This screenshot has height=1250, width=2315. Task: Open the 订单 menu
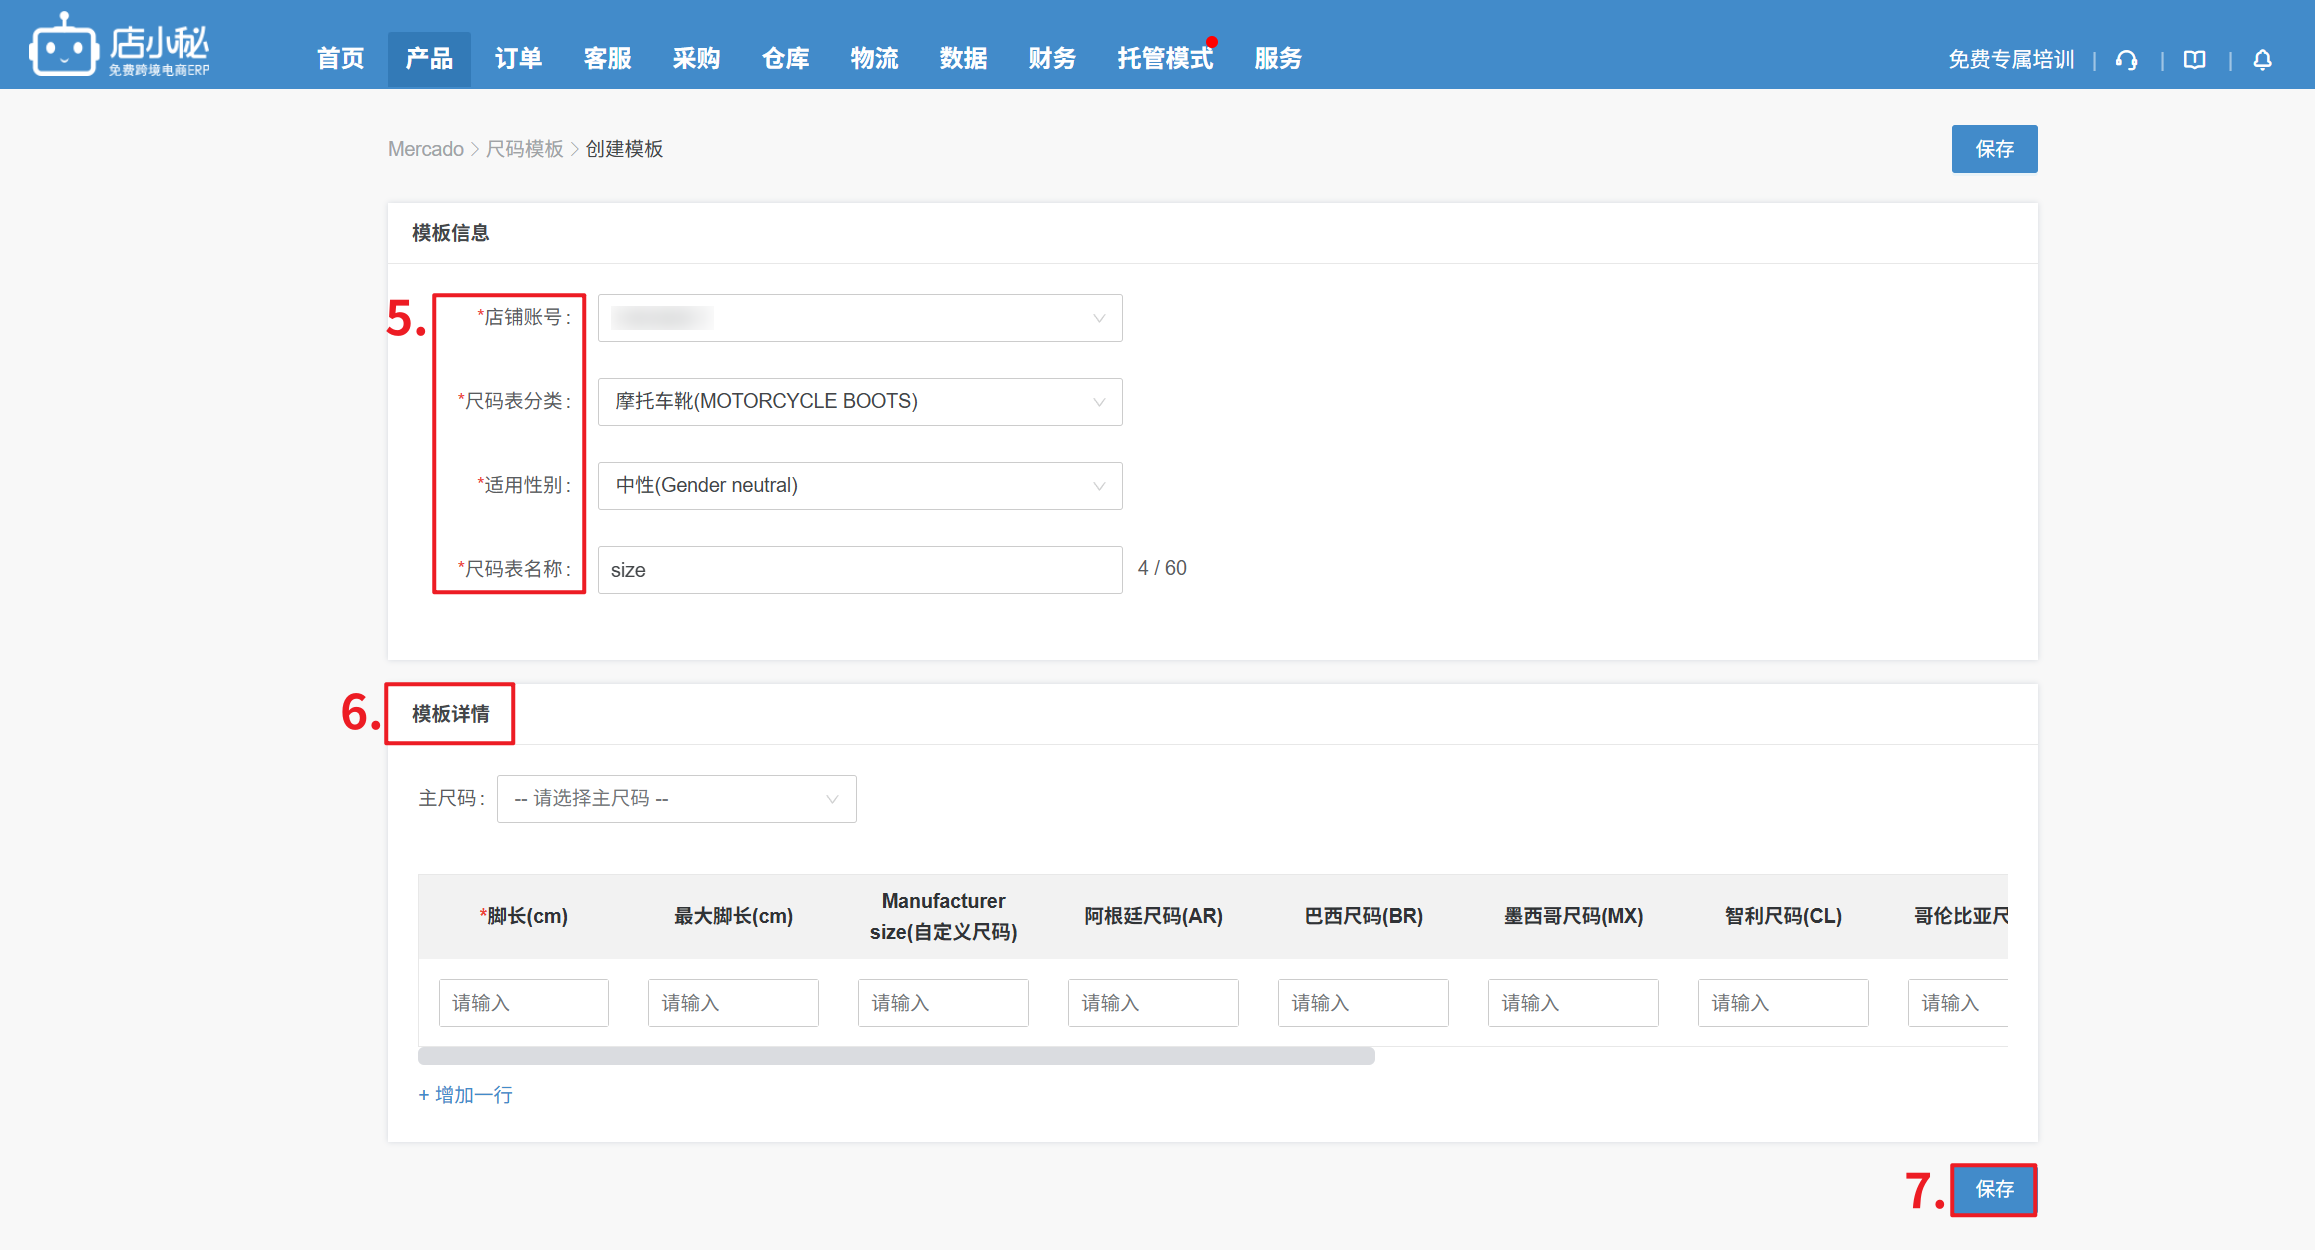[x=518, y=59]
